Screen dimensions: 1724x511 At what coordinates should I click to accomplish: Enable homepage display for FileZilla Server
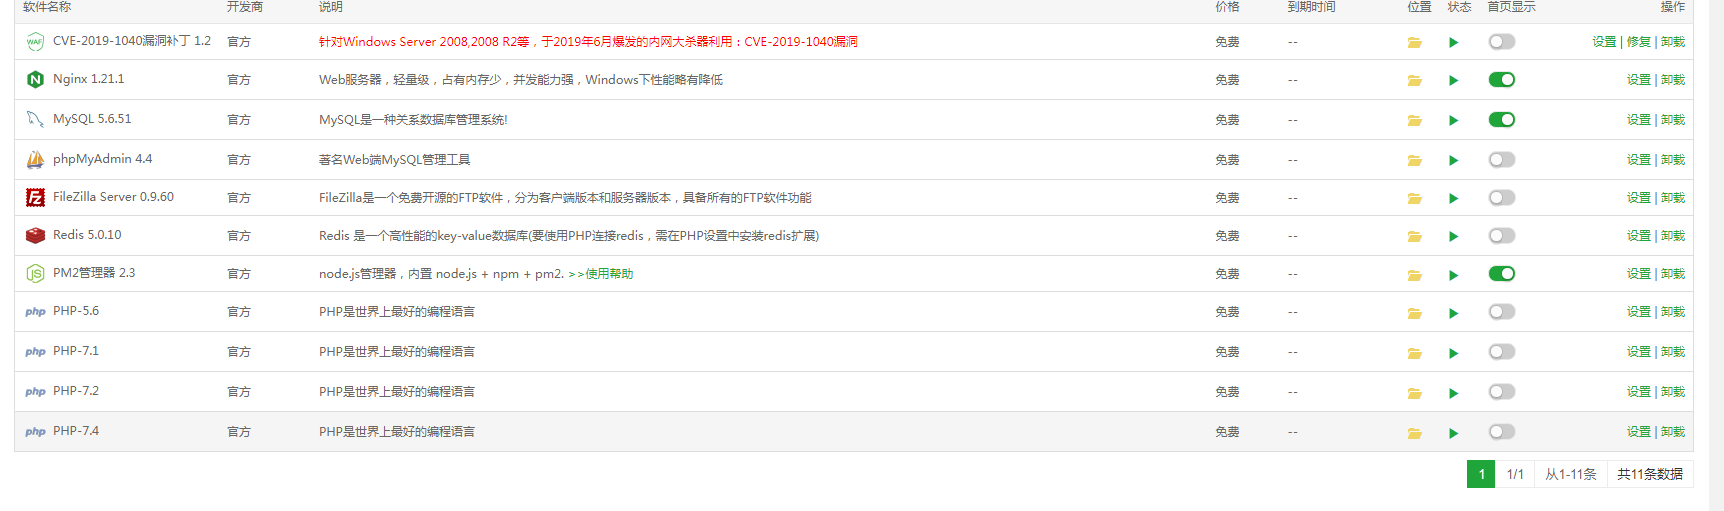1501,198
